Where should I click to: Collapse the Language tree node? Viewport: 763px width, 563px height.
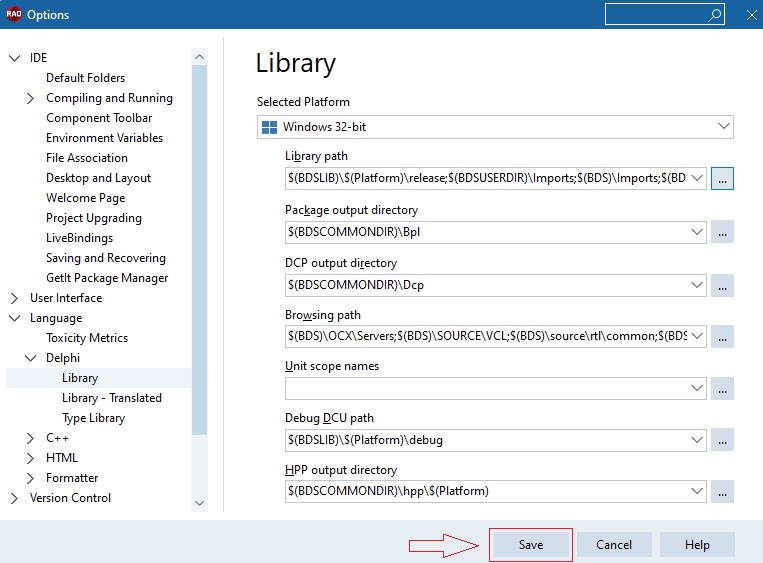pos(15,318)
